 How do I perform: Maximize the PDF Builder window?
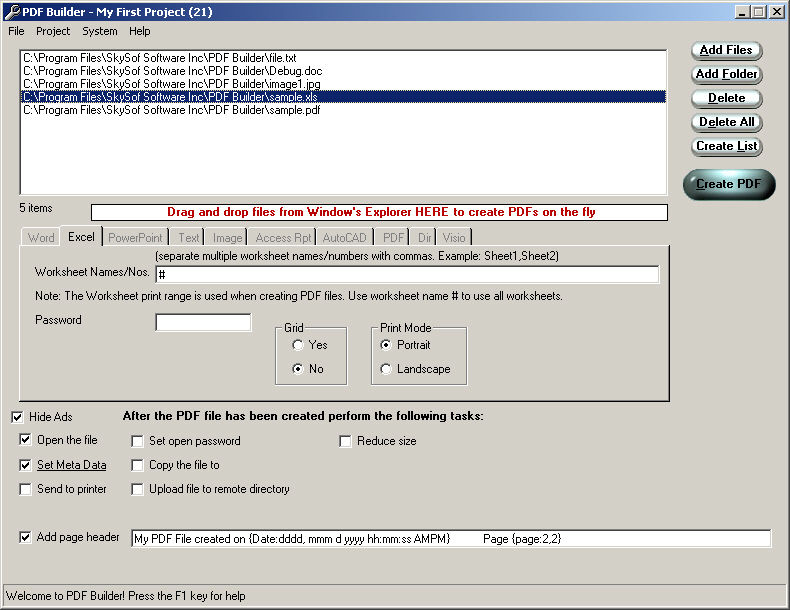tap(759, 12)
